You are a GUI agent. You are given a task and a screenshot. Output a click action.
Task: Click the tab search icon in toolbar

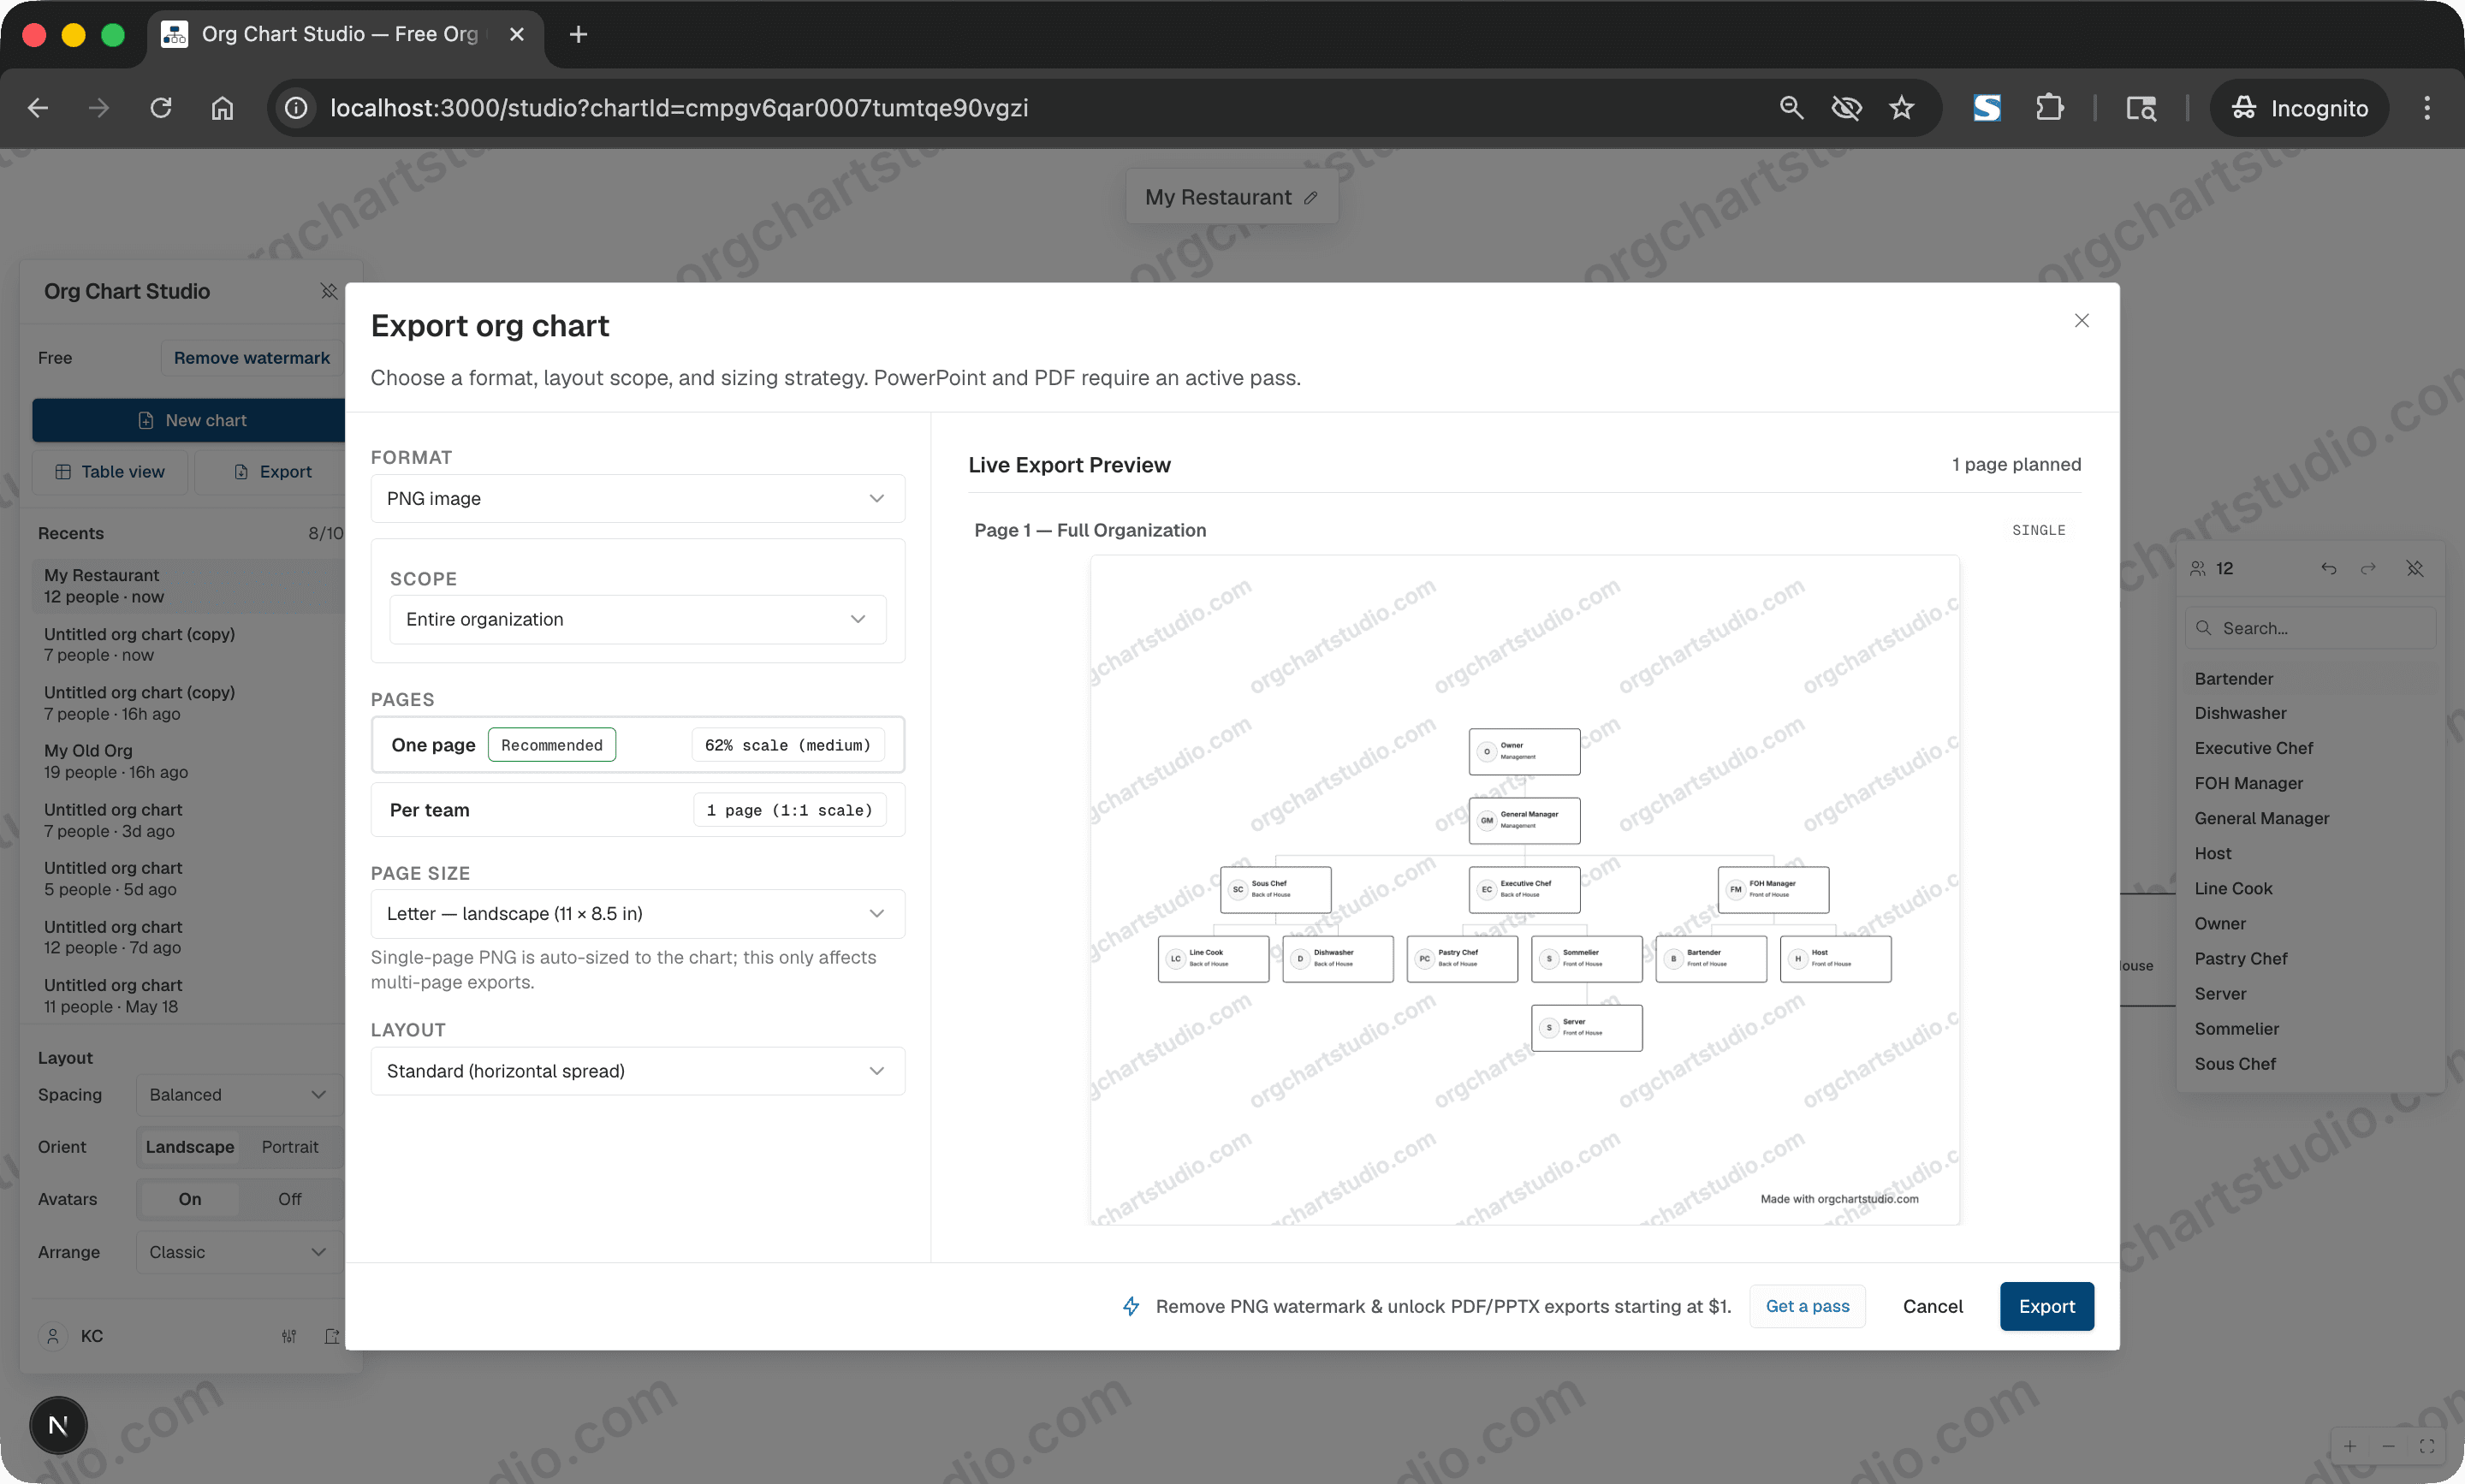coord(2141,108)
